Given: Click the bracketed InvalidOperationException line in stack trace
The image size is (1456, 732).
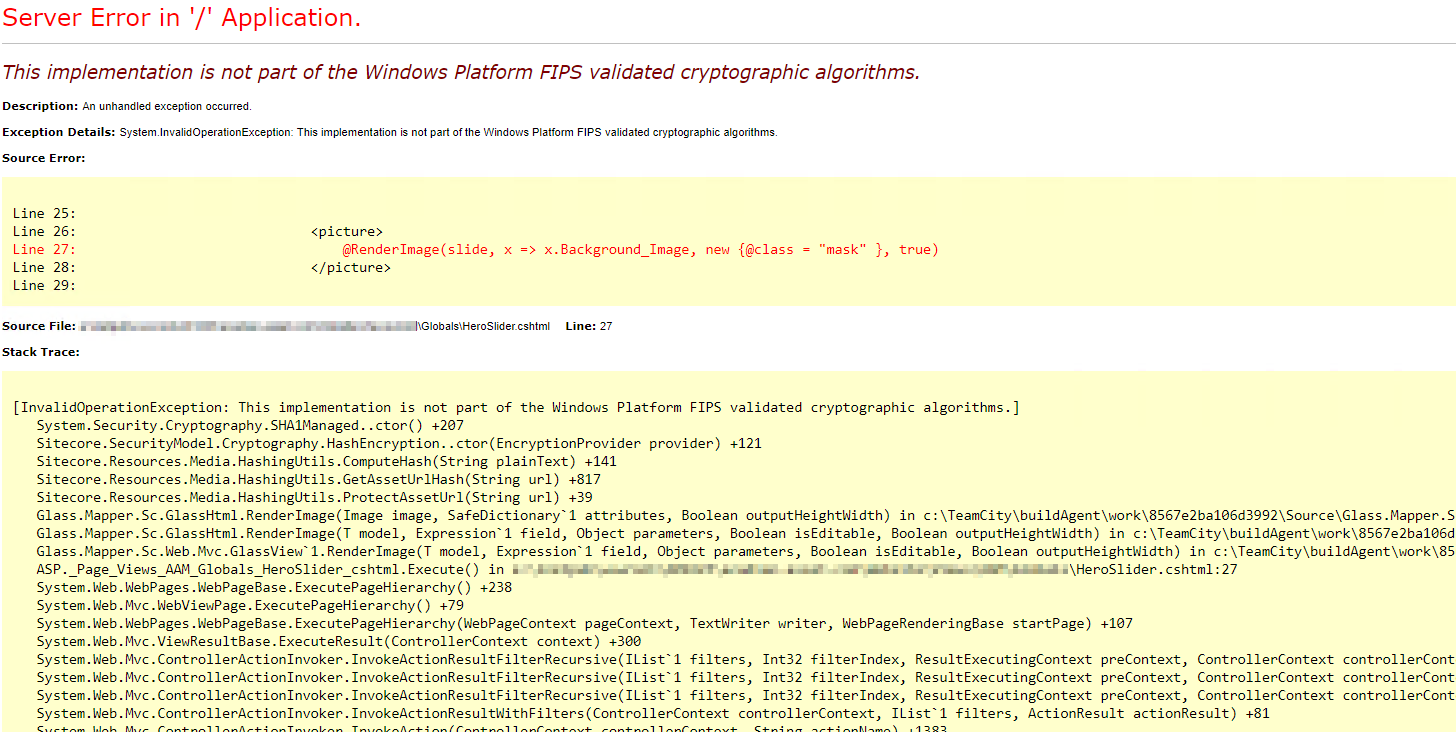Looking at the screenshot, I should [516, 407].
